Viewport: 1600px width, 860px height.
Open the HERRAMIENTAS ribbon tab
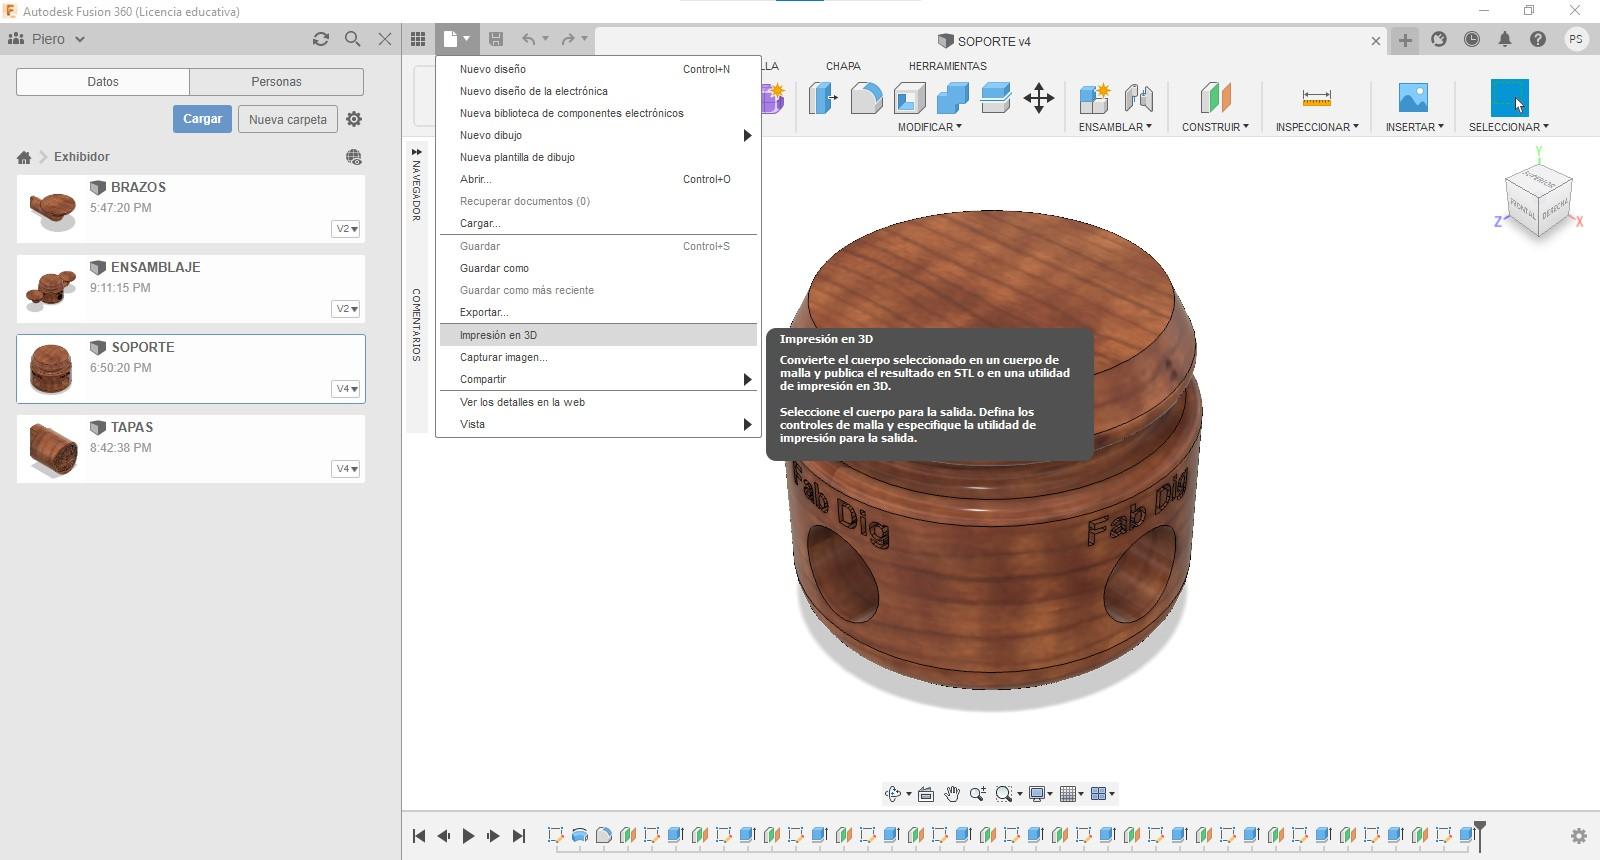(947, 66)
